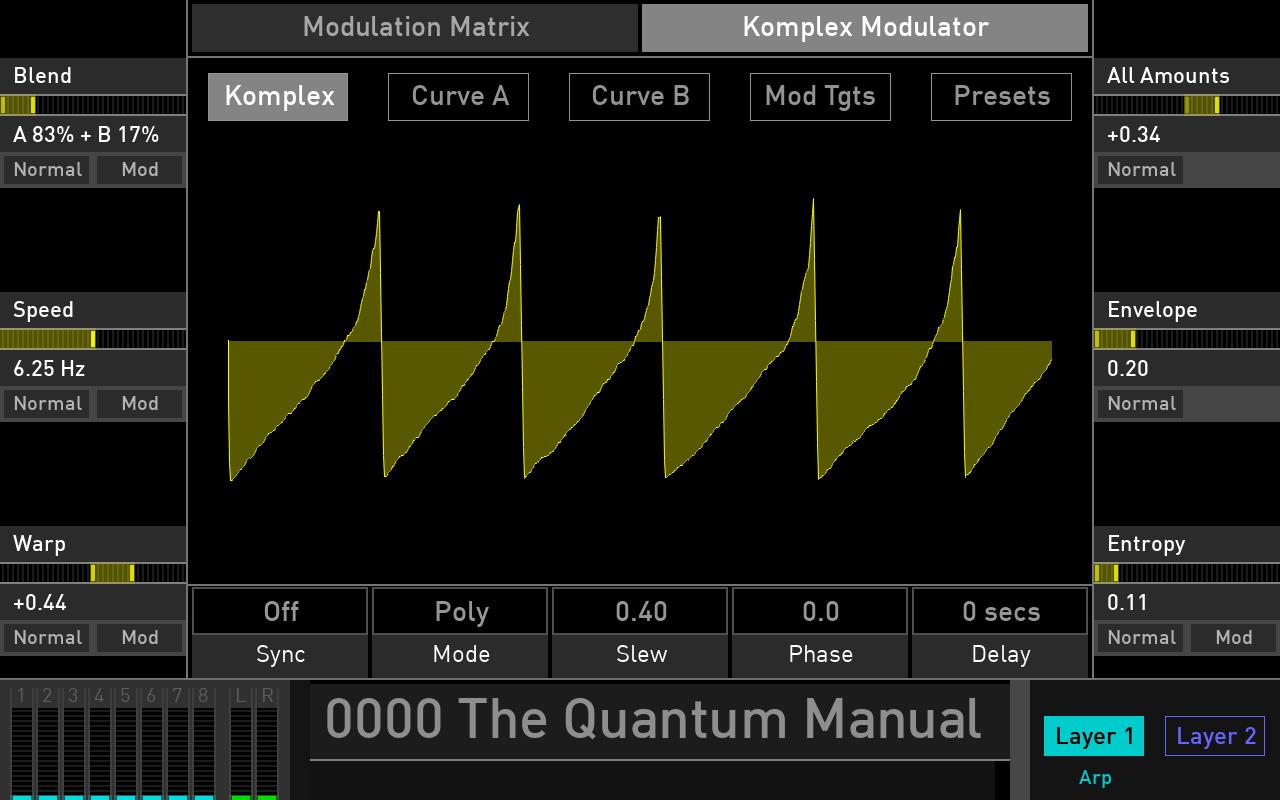
Task: Set Blend control to Normal mode
Action: pos(47,169)
